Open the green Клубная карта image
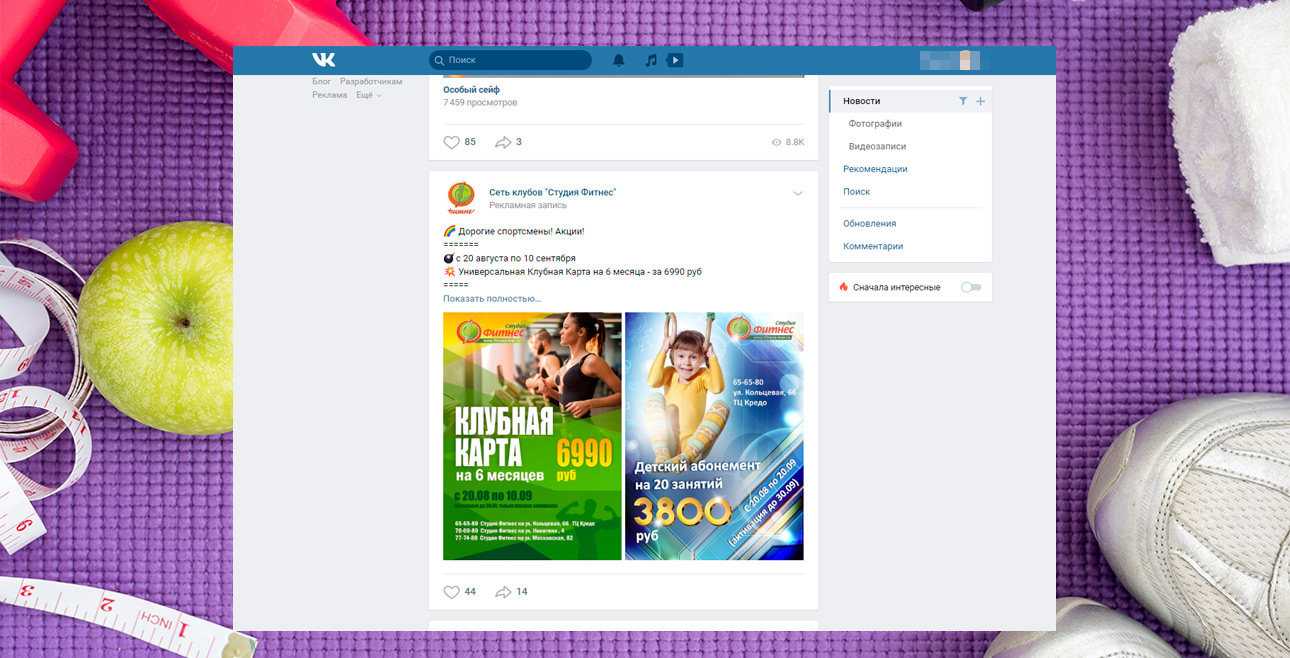 click(x=532, y=436)
